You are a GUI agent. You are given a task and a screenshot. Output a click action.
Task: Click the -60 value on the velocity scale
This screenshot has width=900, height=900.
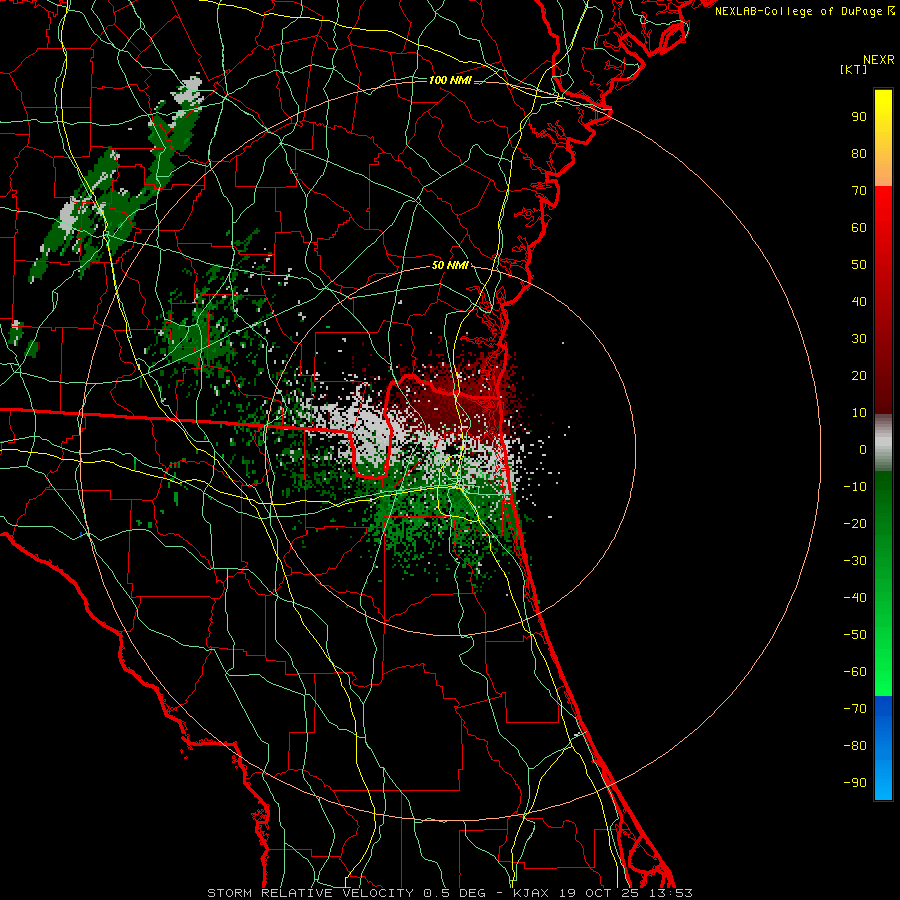(855, 672)
